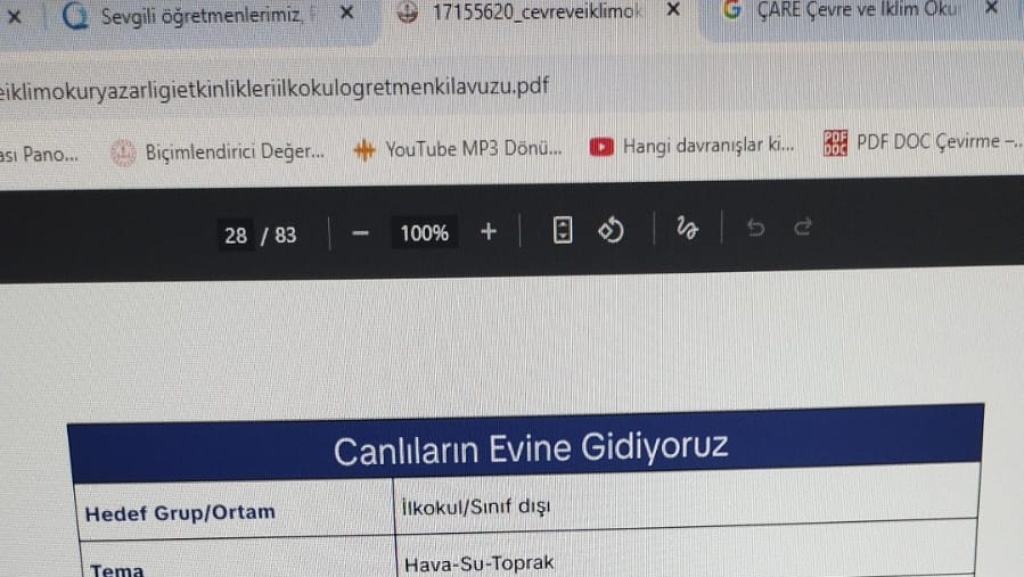Switch to the Sevgili öğretmenlerimiz tab
Screen dimensions: 1024x577
(200, 15)
